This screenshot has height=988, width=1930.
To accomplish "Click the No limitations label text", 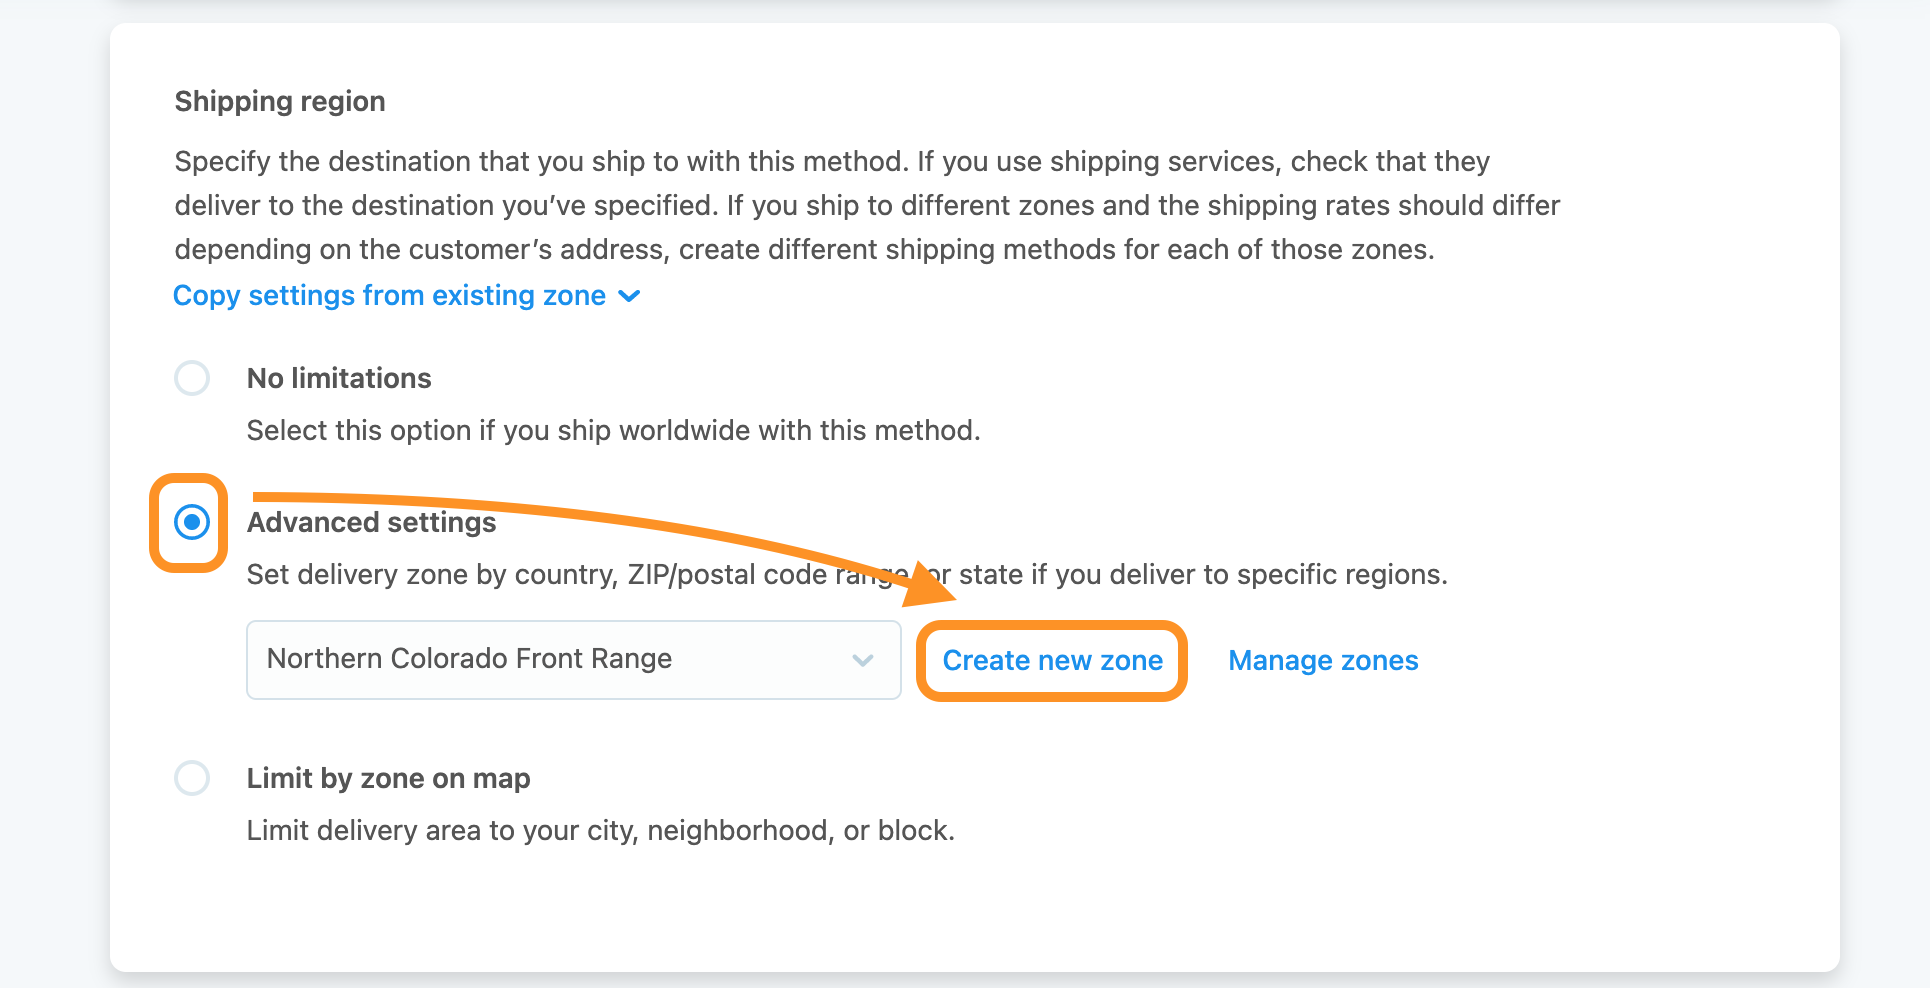I will coord(339,378).
